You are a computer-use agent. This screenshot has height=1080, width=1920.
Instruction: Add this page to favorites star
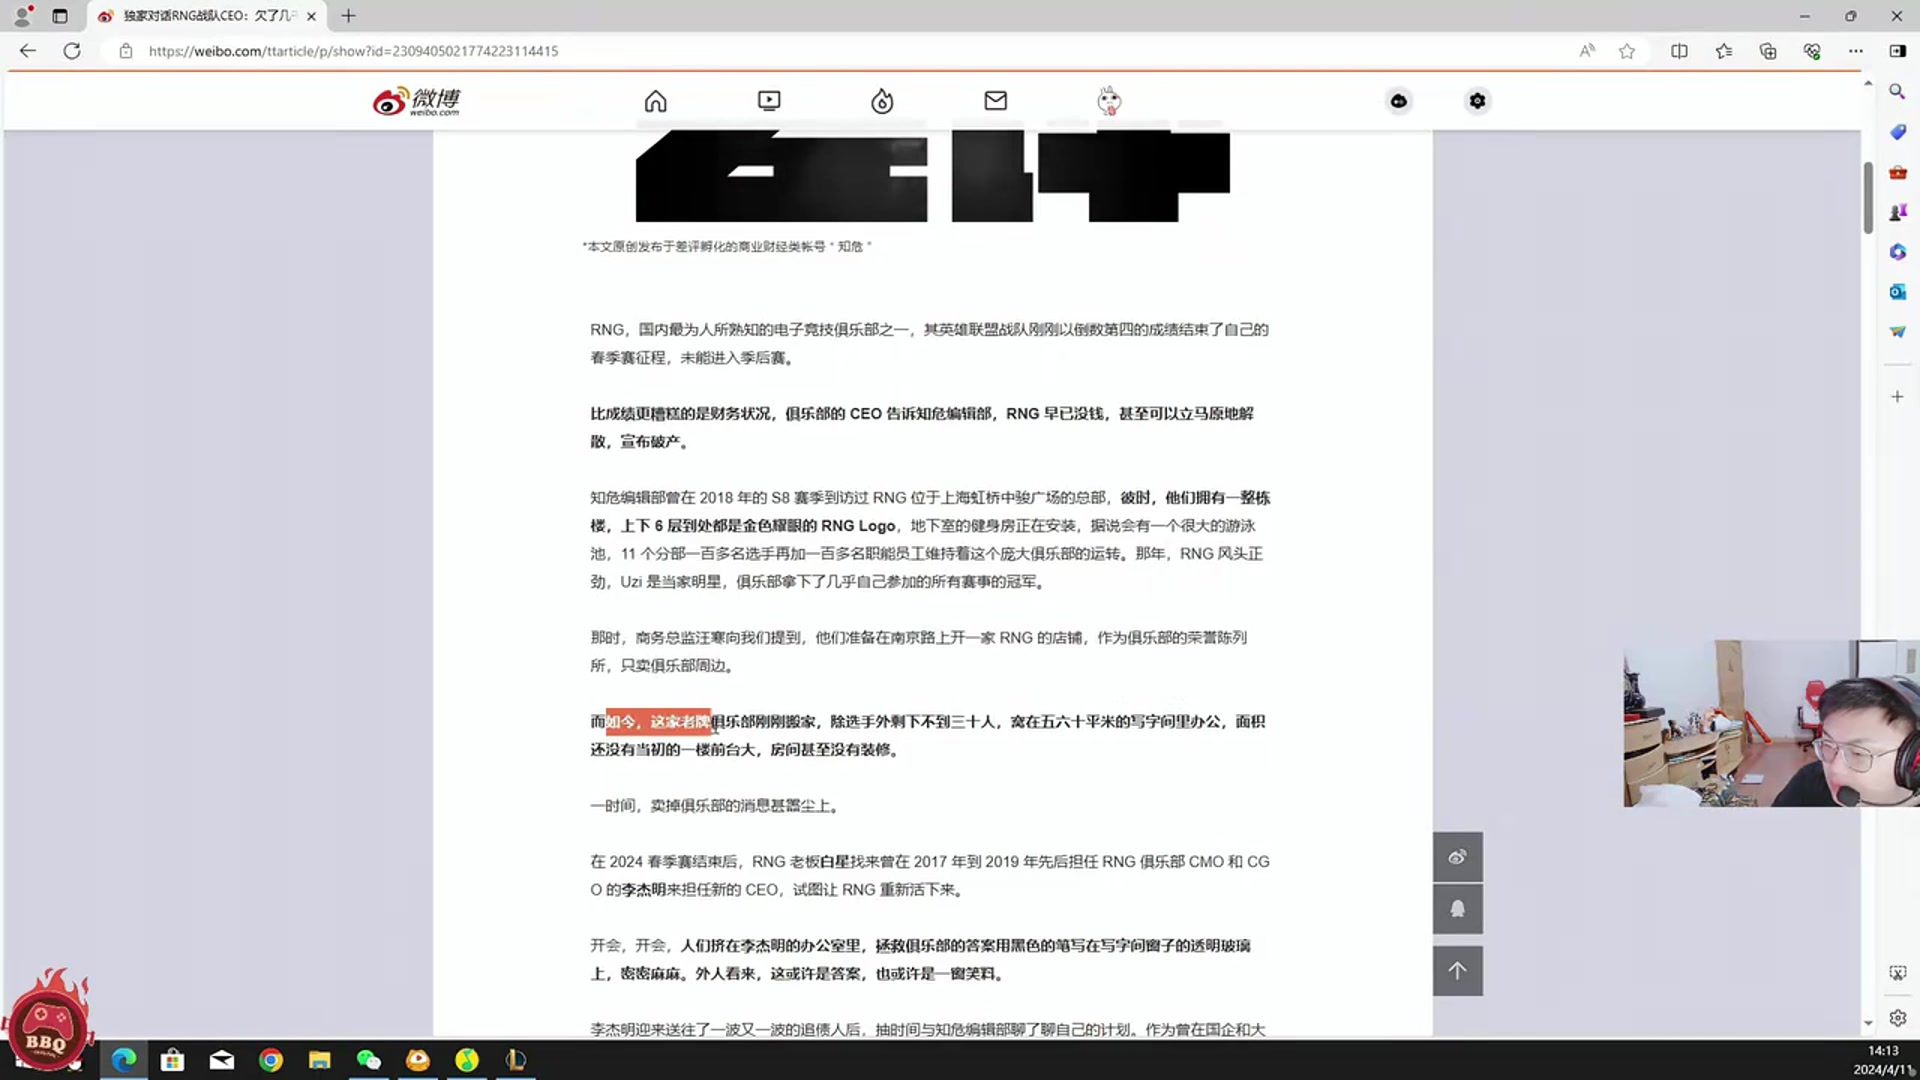(1627, 51)
